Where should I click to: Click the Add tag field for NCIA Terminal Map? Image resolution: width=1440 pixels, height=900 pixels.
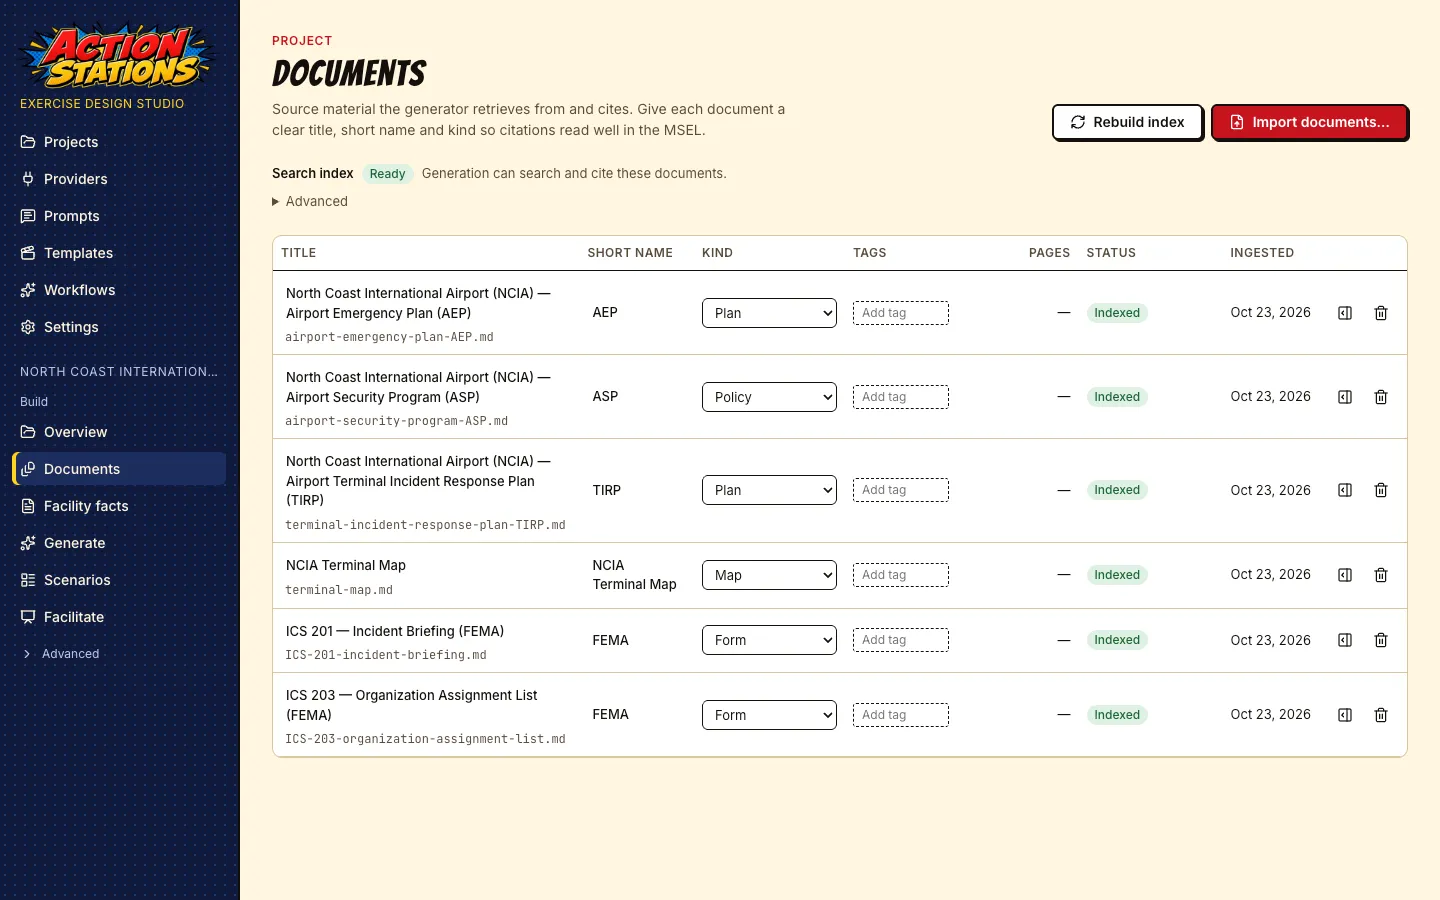pos(901,575)
